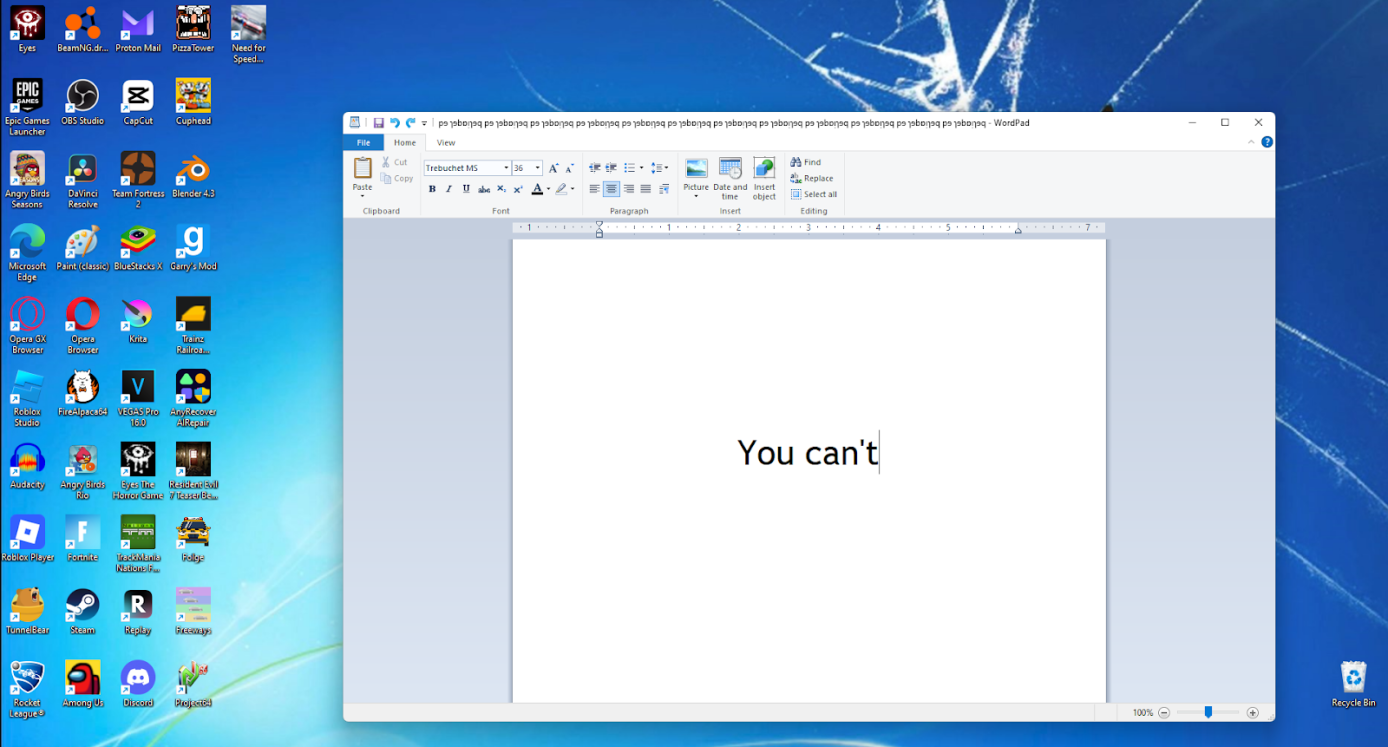Switch to the View ribbon tab

[446, 143]
